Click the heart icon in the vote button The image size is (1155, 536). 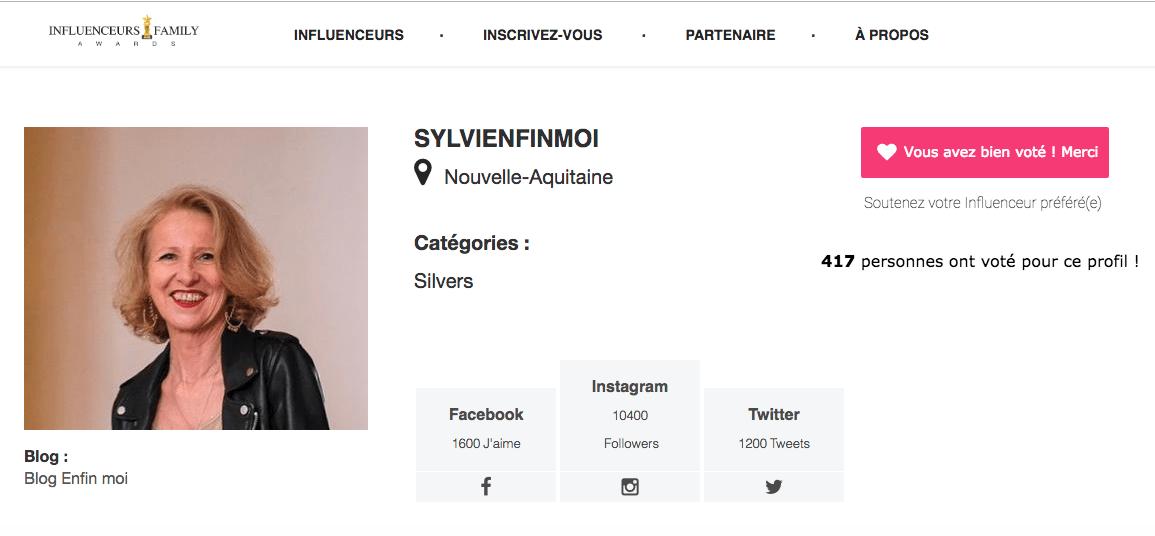point(886,152)
